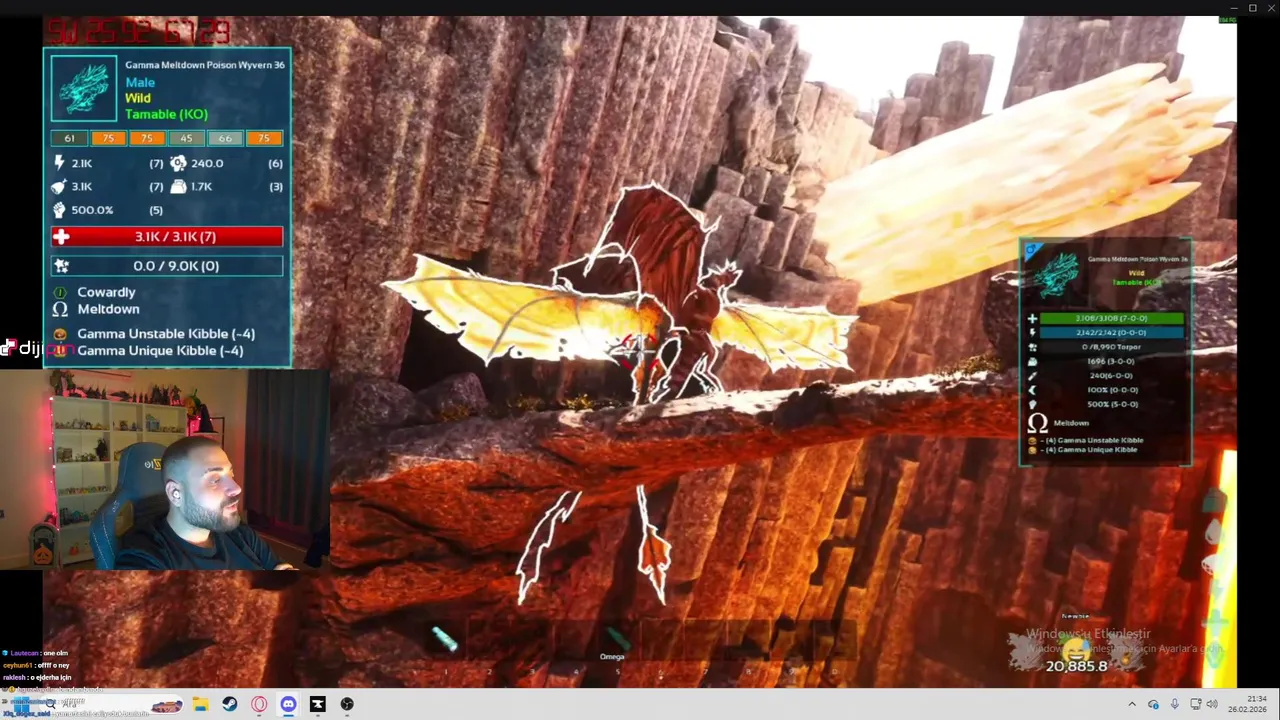Click the weight icon beside 1.7K

[x=178, y=186]
